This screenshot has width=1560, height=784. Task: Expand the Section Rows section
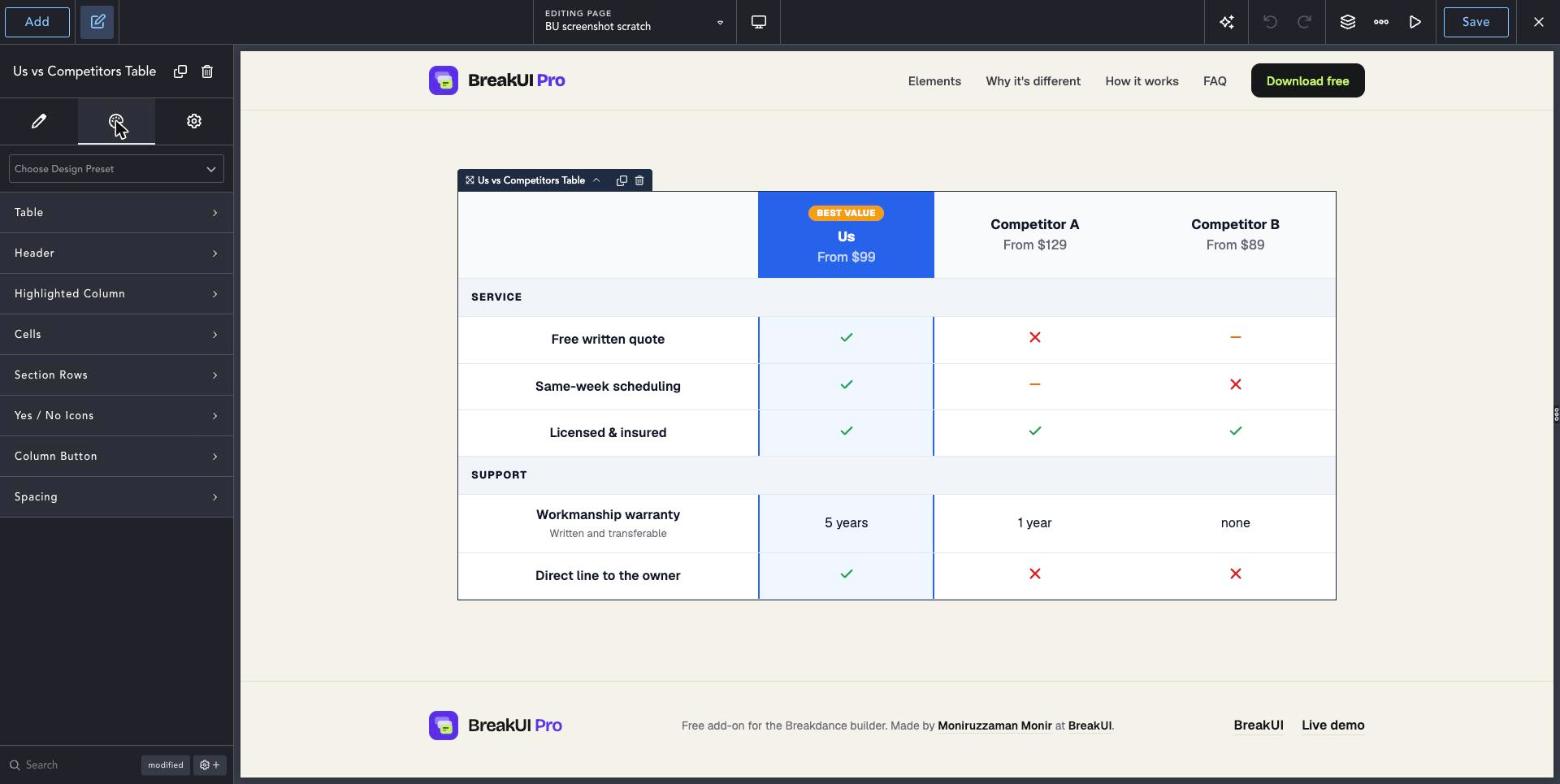pos(116,375)
